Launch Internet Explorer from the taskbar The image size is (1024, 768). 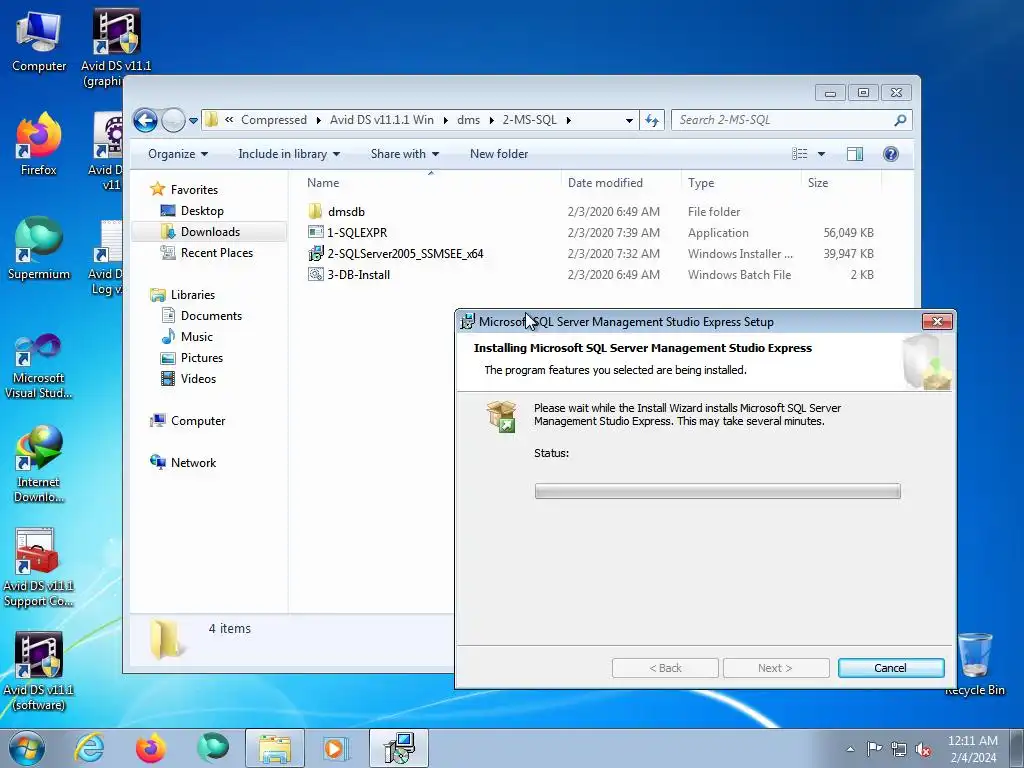[89, 748]
